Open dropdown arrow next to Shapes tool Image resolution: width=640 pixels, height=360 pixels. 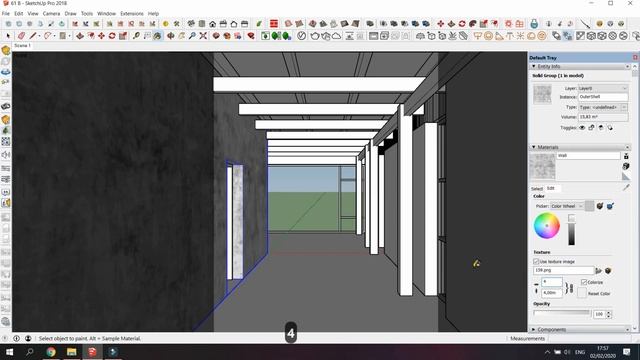pos(69,36)
